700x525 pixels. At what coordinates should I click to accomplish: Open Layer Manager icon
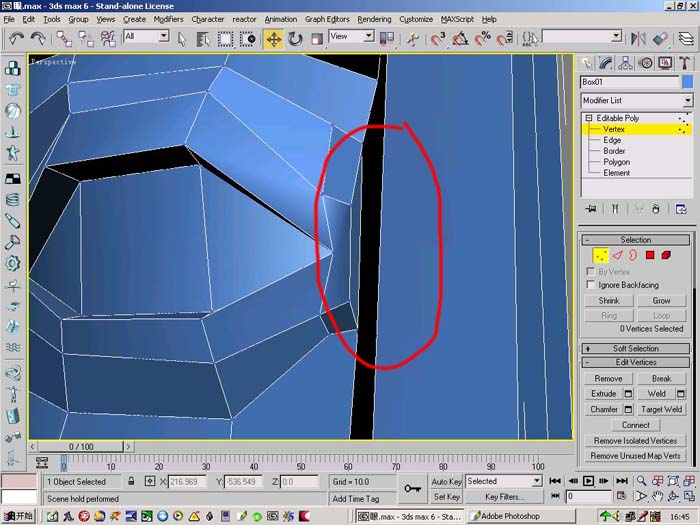point(686,39)
